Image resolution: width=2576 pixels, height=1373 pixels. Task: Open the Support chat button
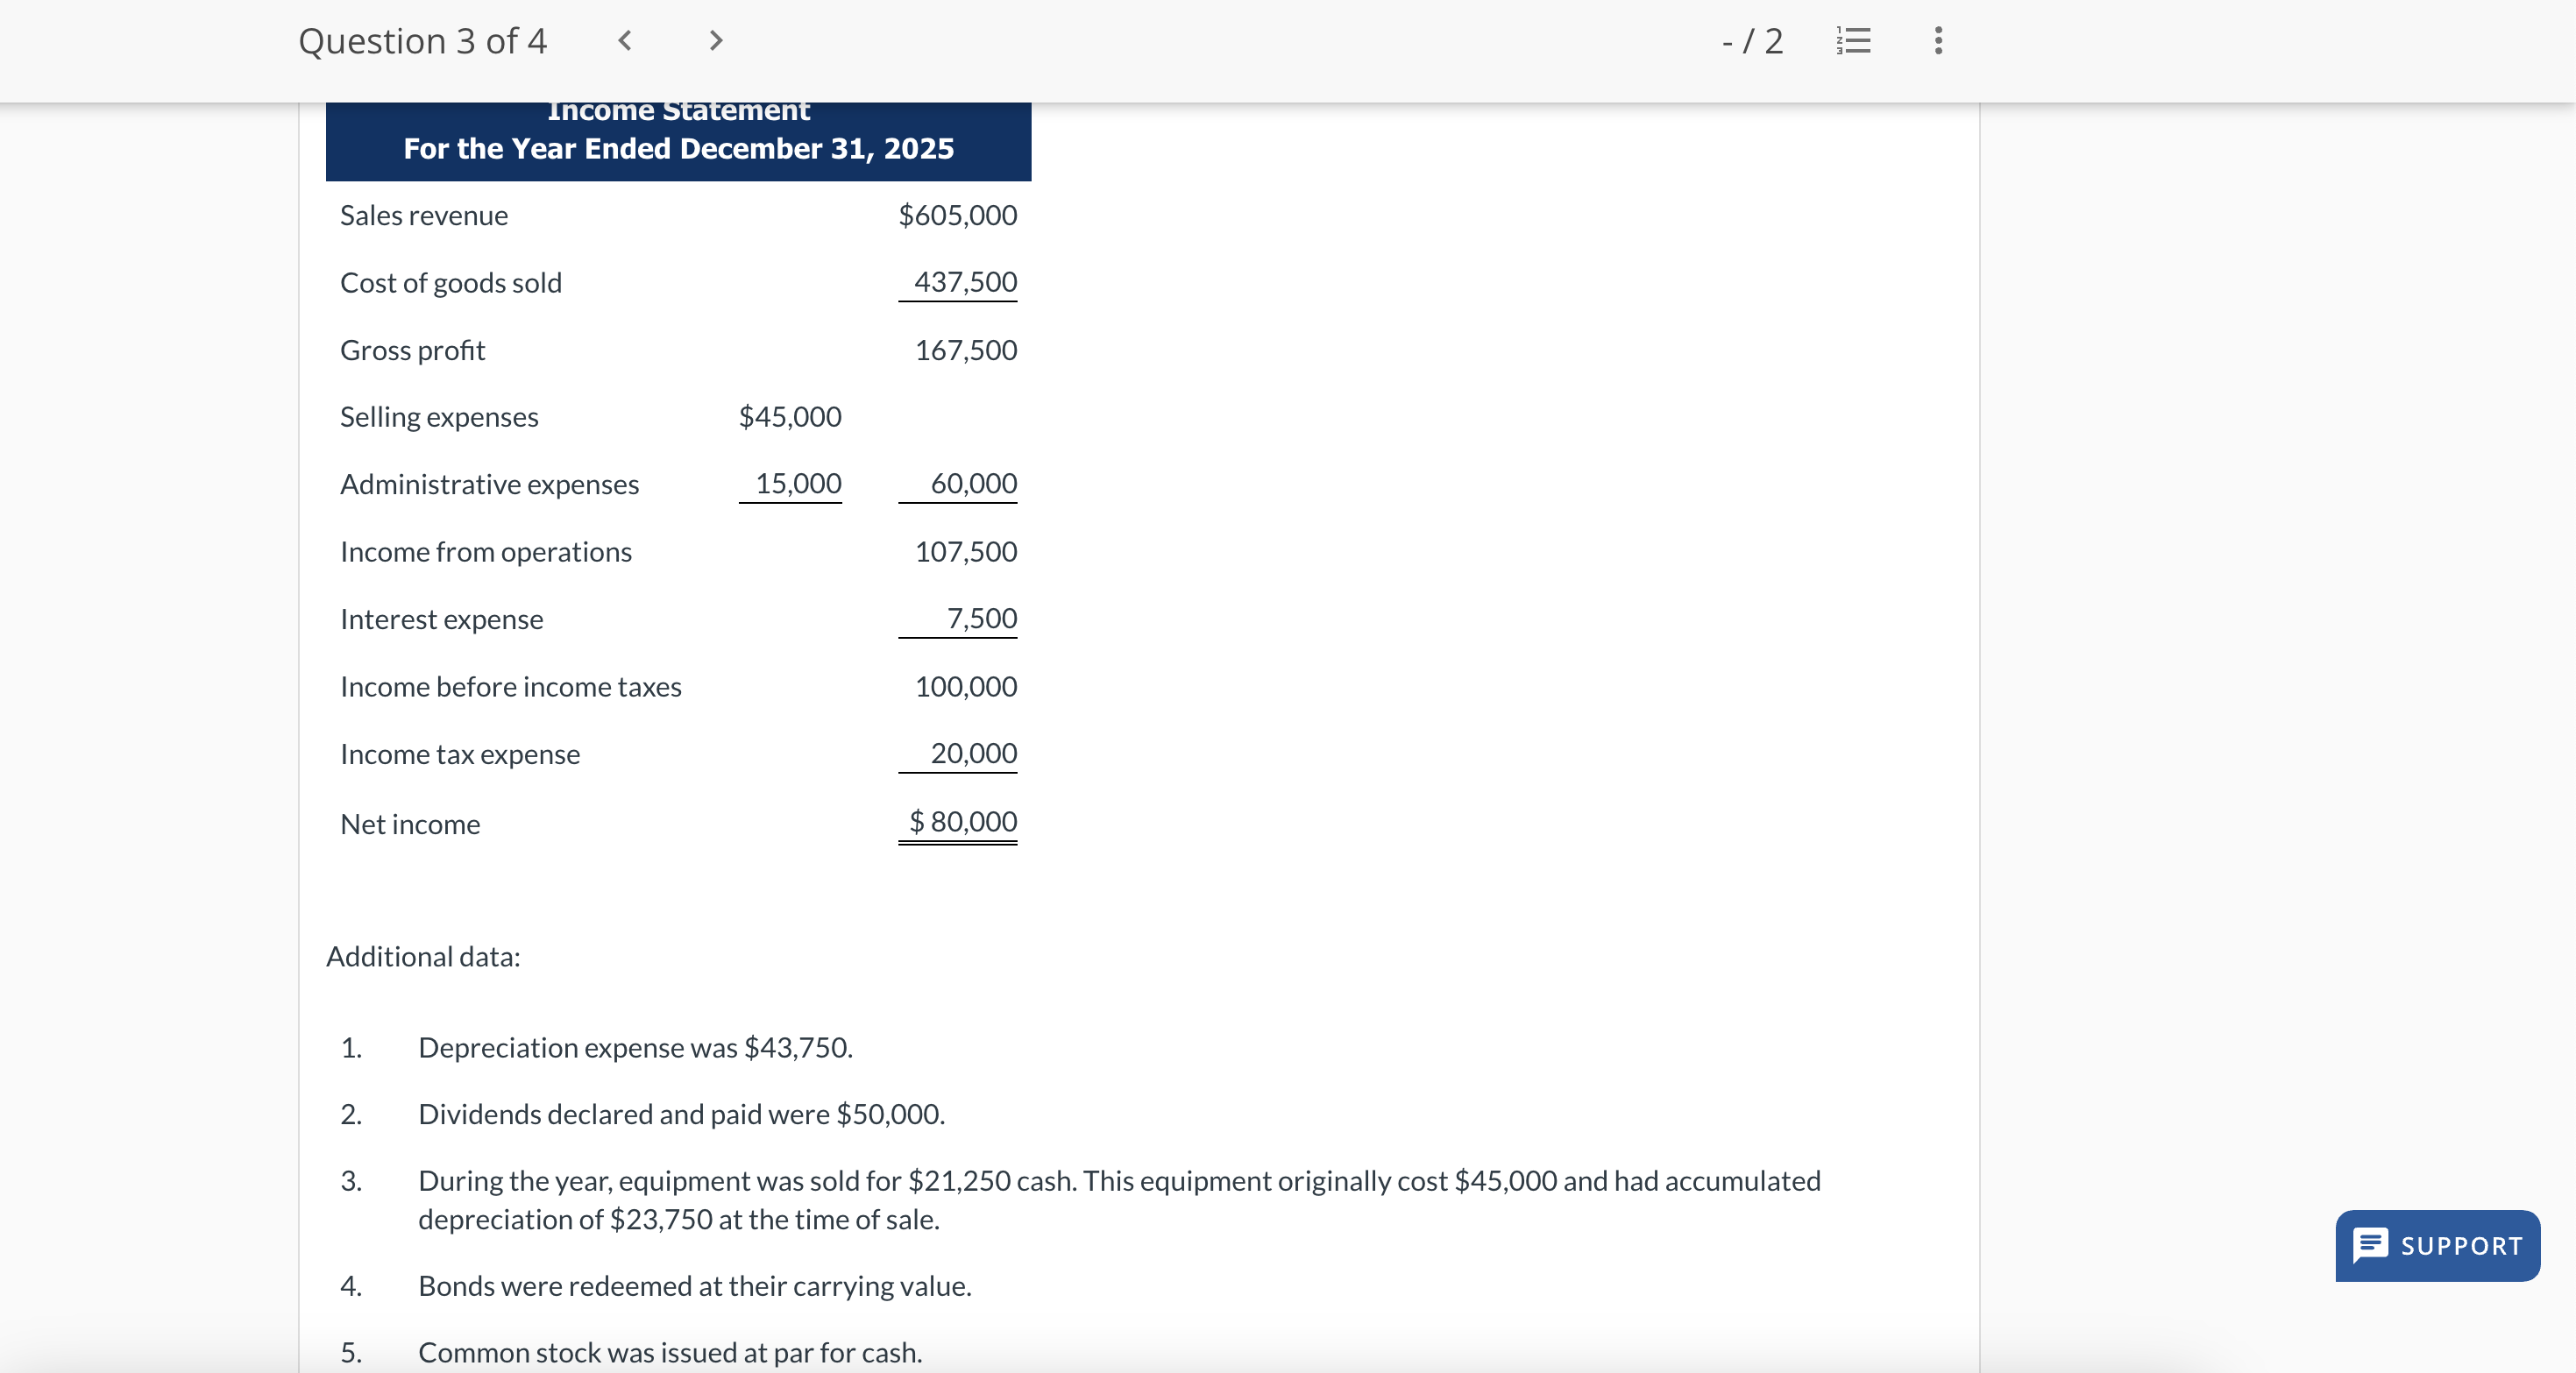coord(2437,1245)
